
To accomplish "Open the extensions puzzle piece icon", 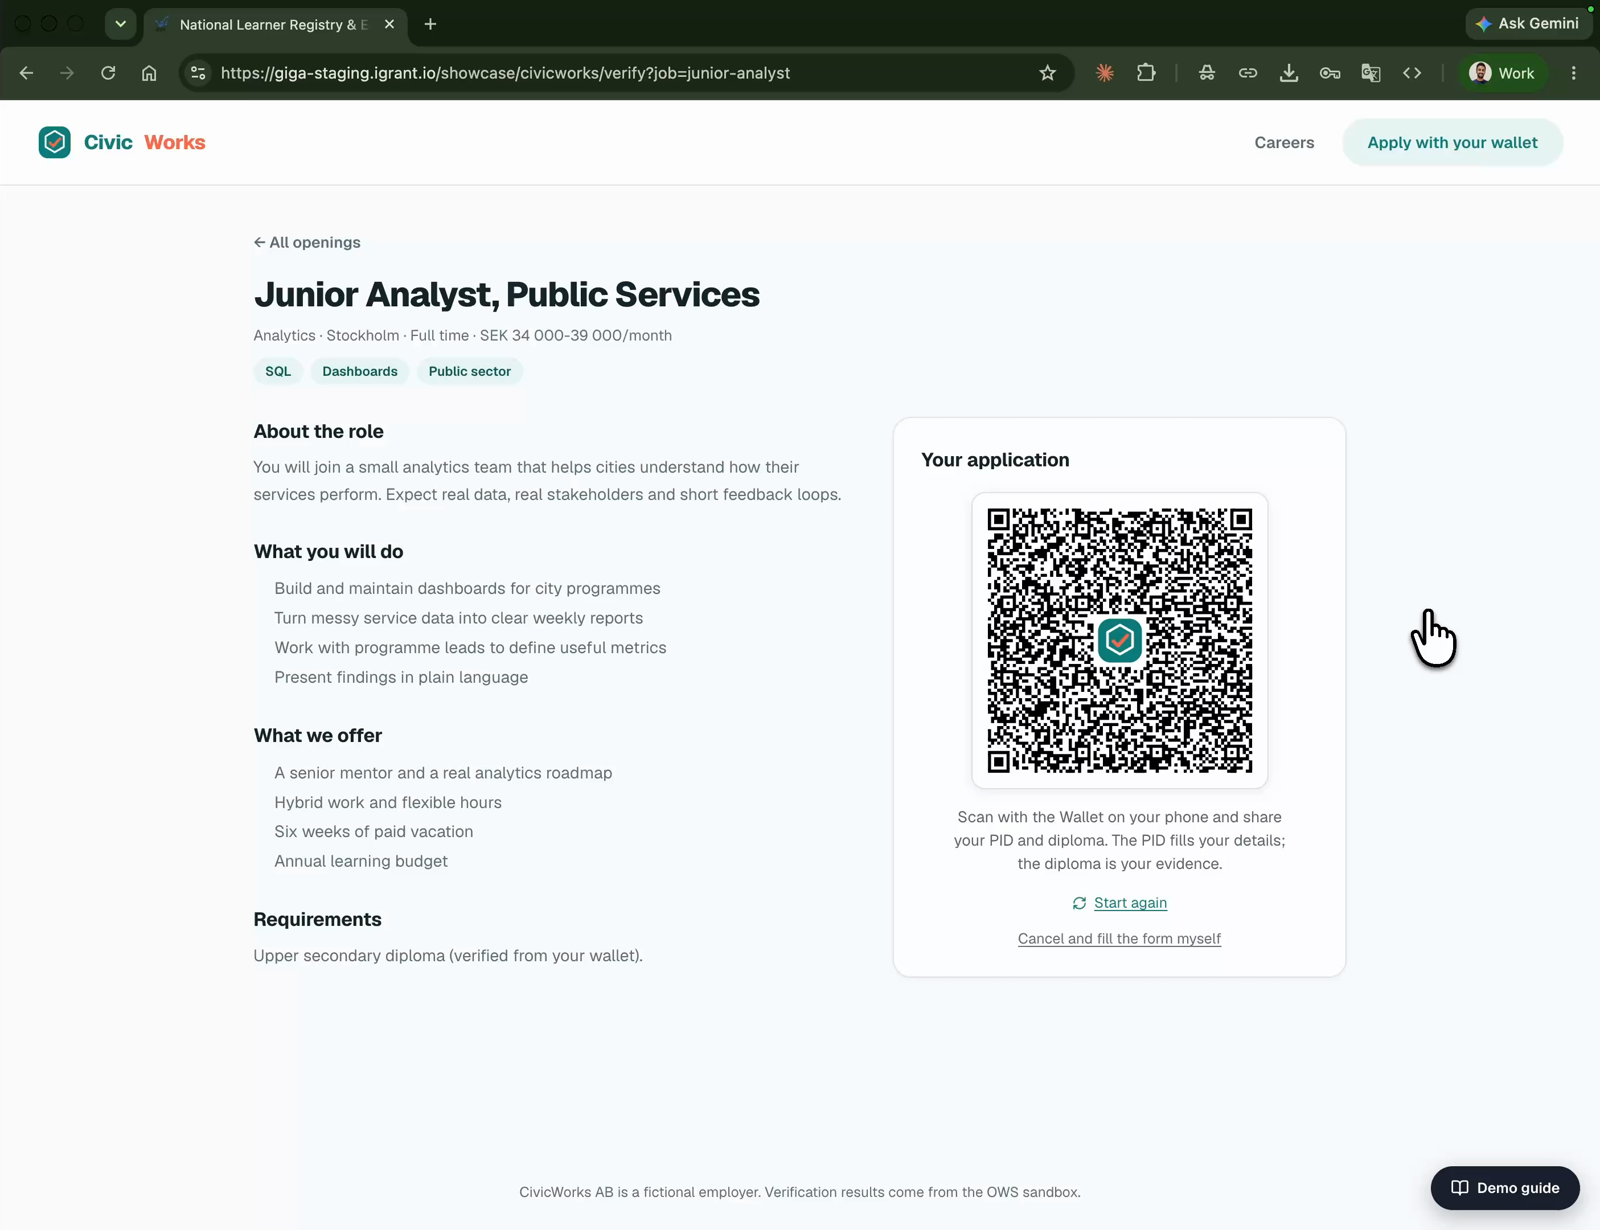I will click(1146, 73).
